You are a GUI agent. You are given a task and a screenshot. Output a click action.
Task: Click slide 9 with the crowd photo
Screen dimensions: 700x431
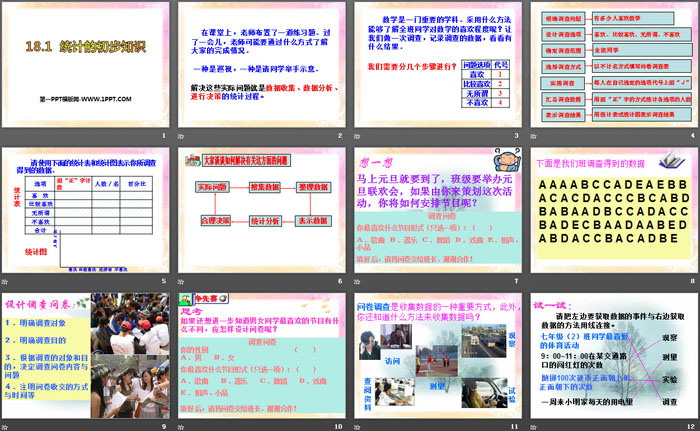[86, 355]
